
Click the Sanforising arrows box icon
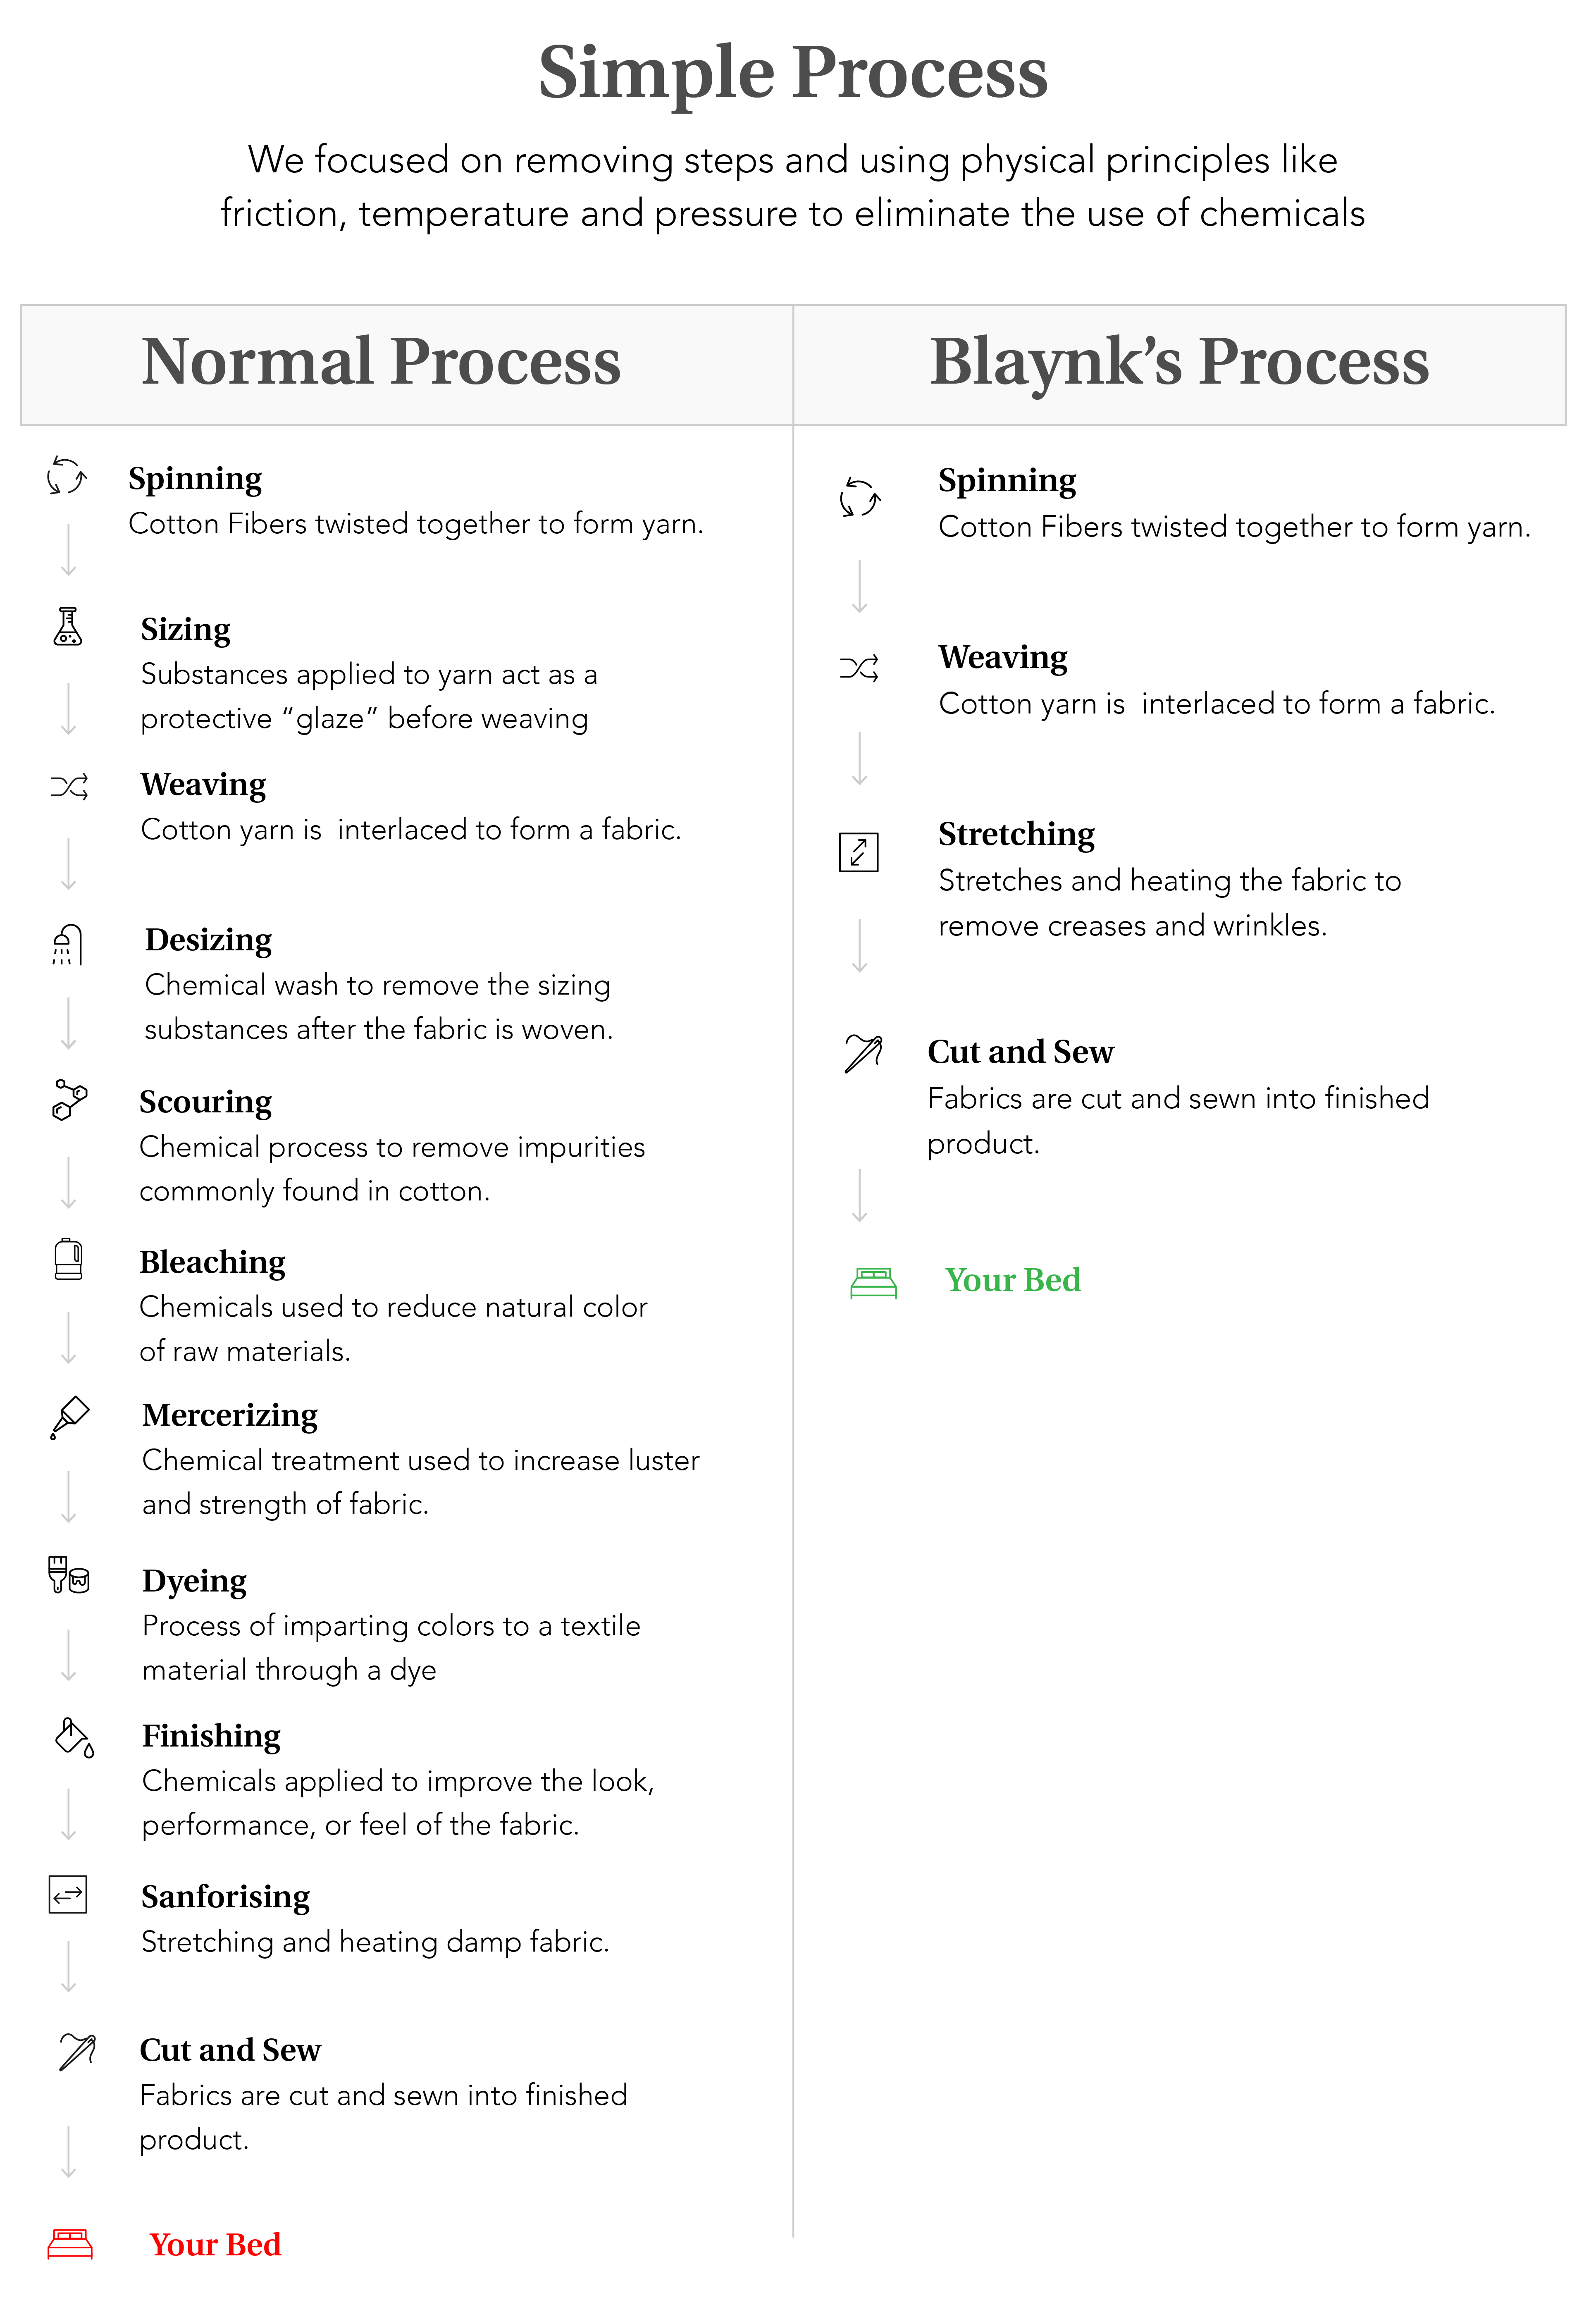pos(68,1894)
